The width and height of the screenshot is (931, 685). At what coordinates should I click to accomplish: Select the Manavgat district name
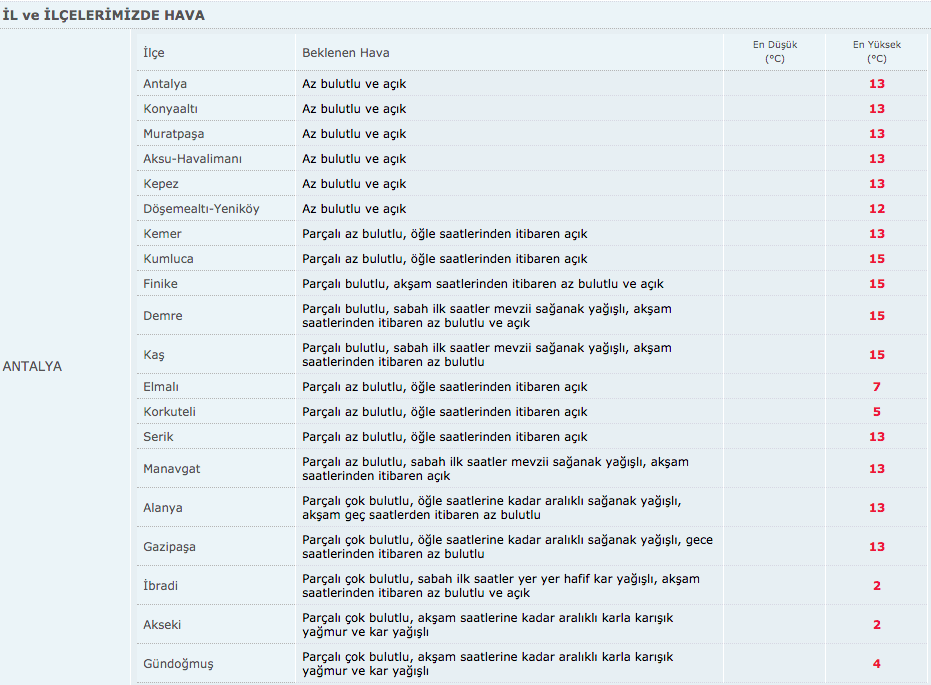coord(172,468)
